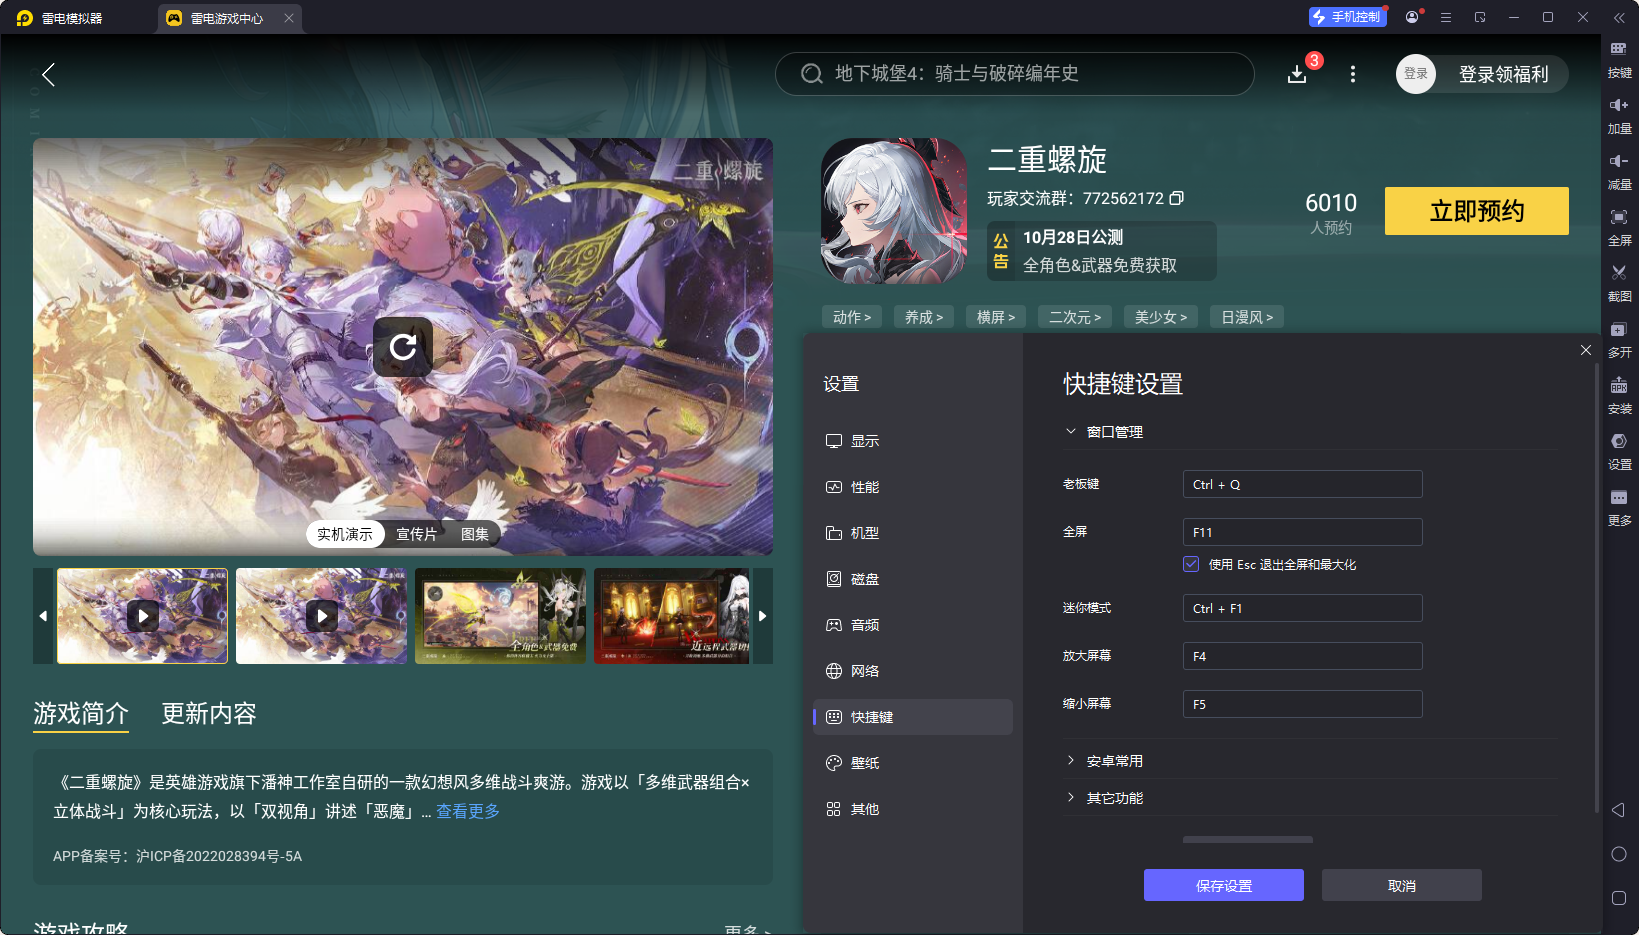
Task: Click the 安装 APK install icon
Action: [x=1619, y=395]
